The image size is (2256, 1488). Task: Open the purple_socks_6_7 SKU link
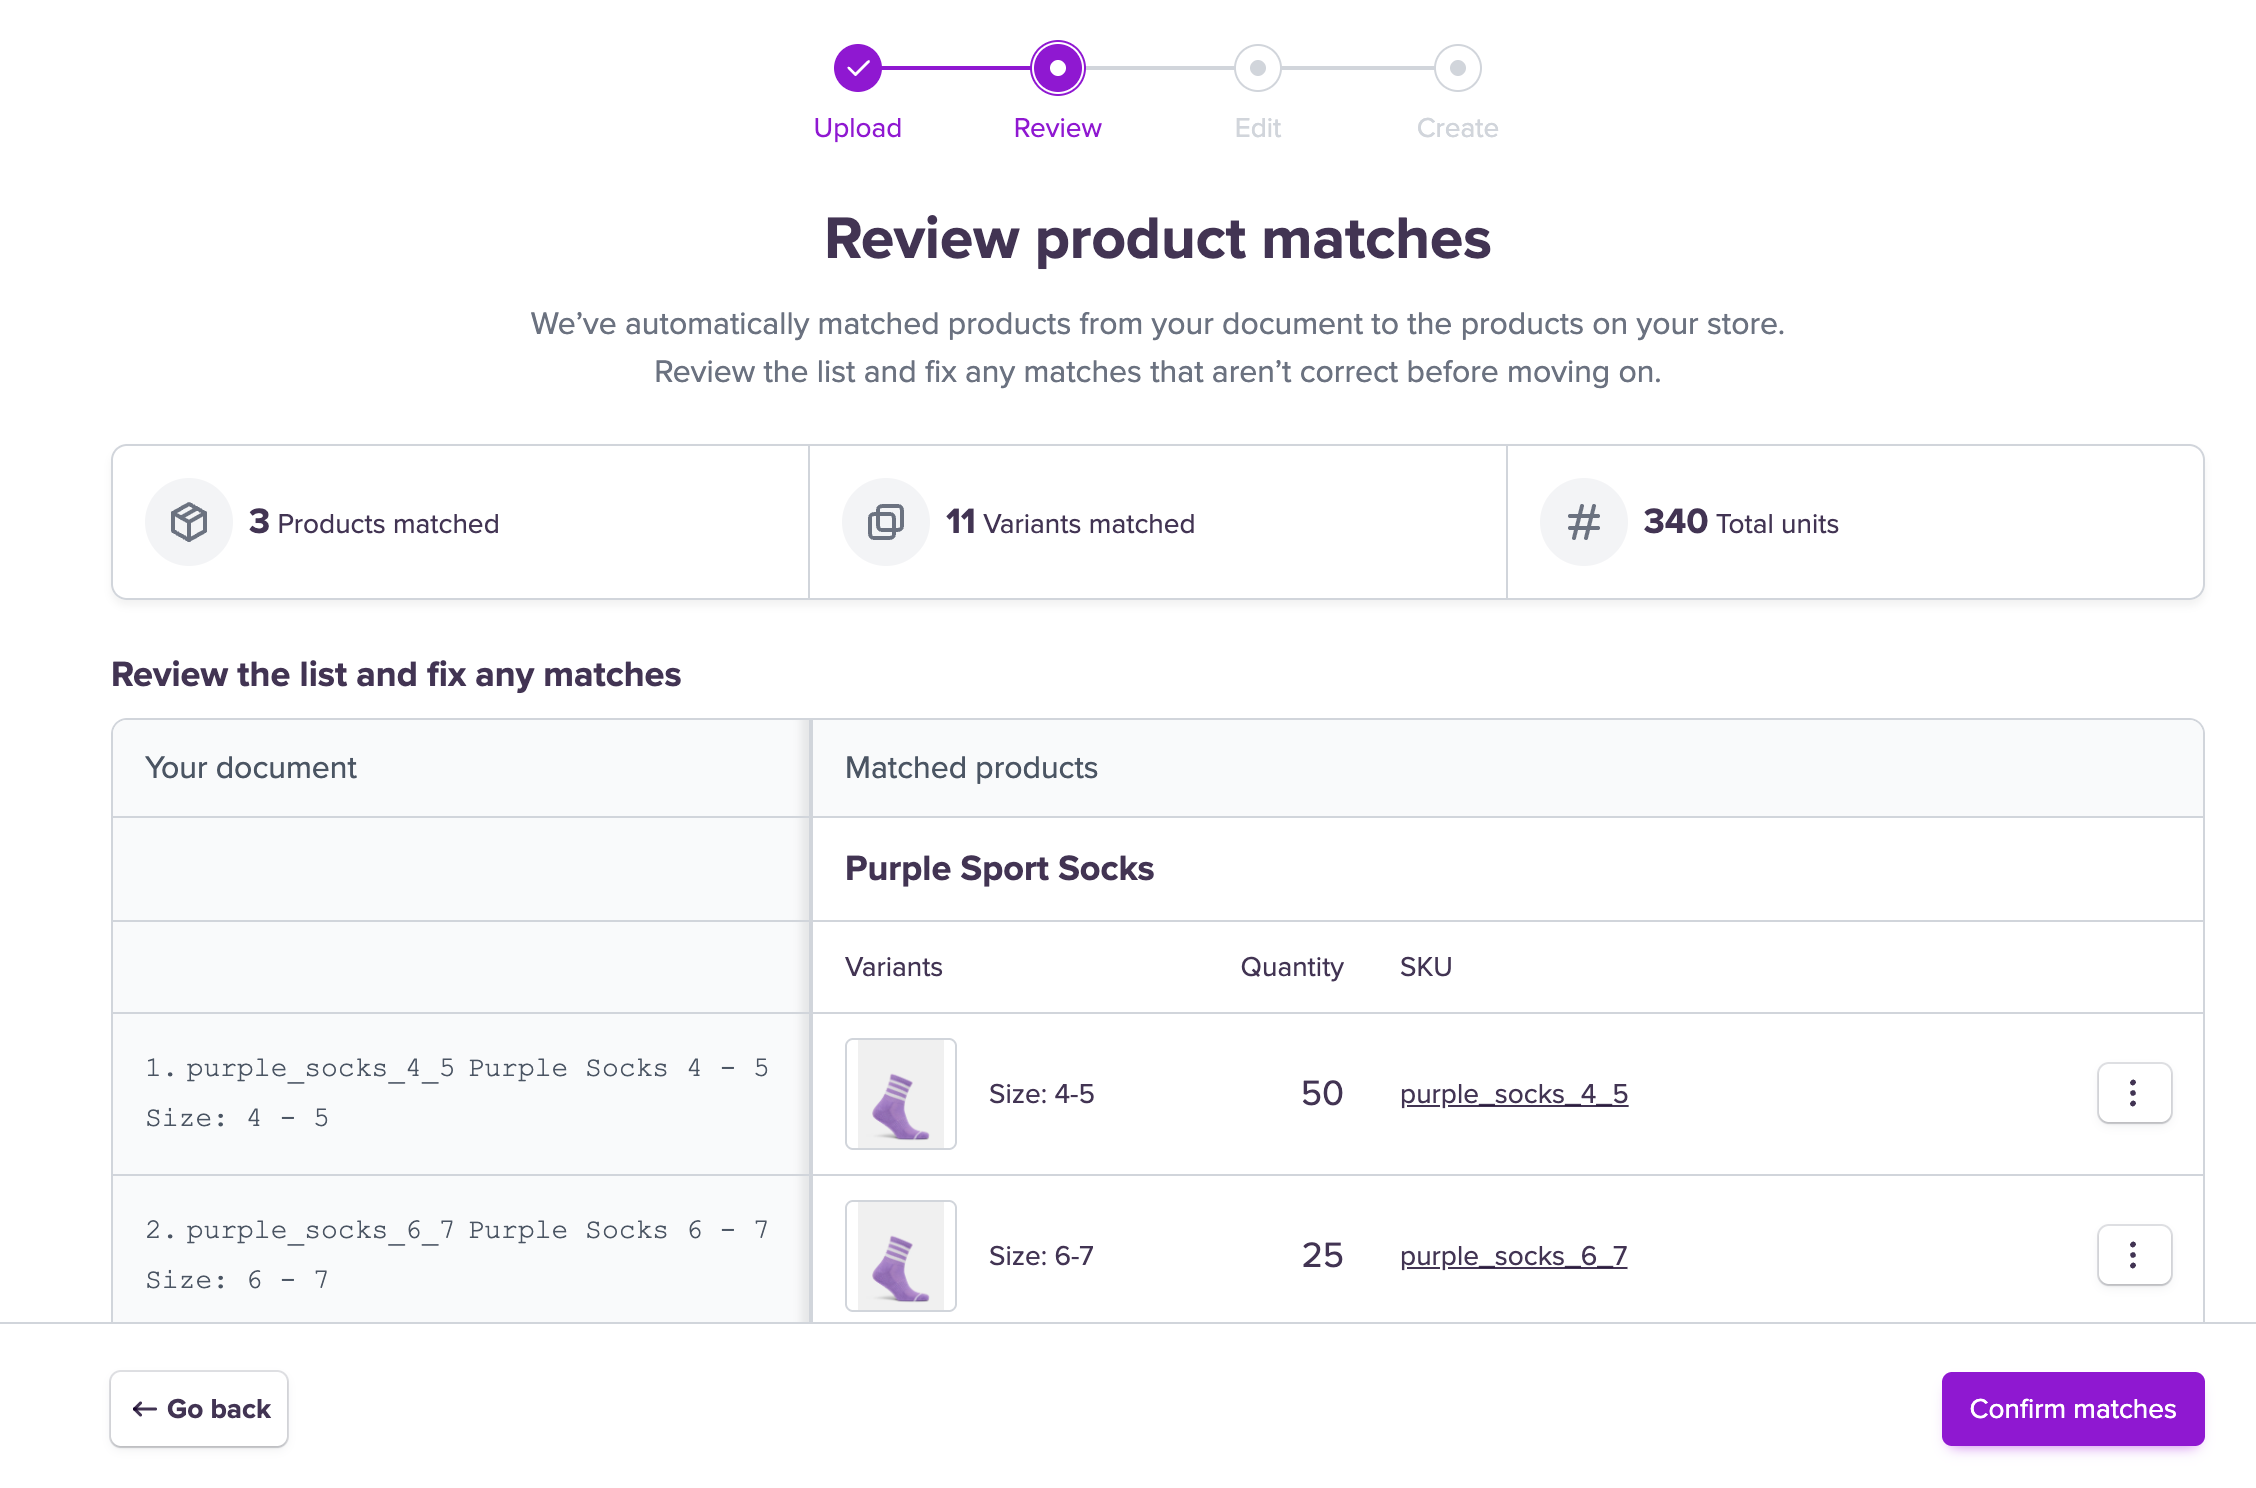(1513, 1256)
